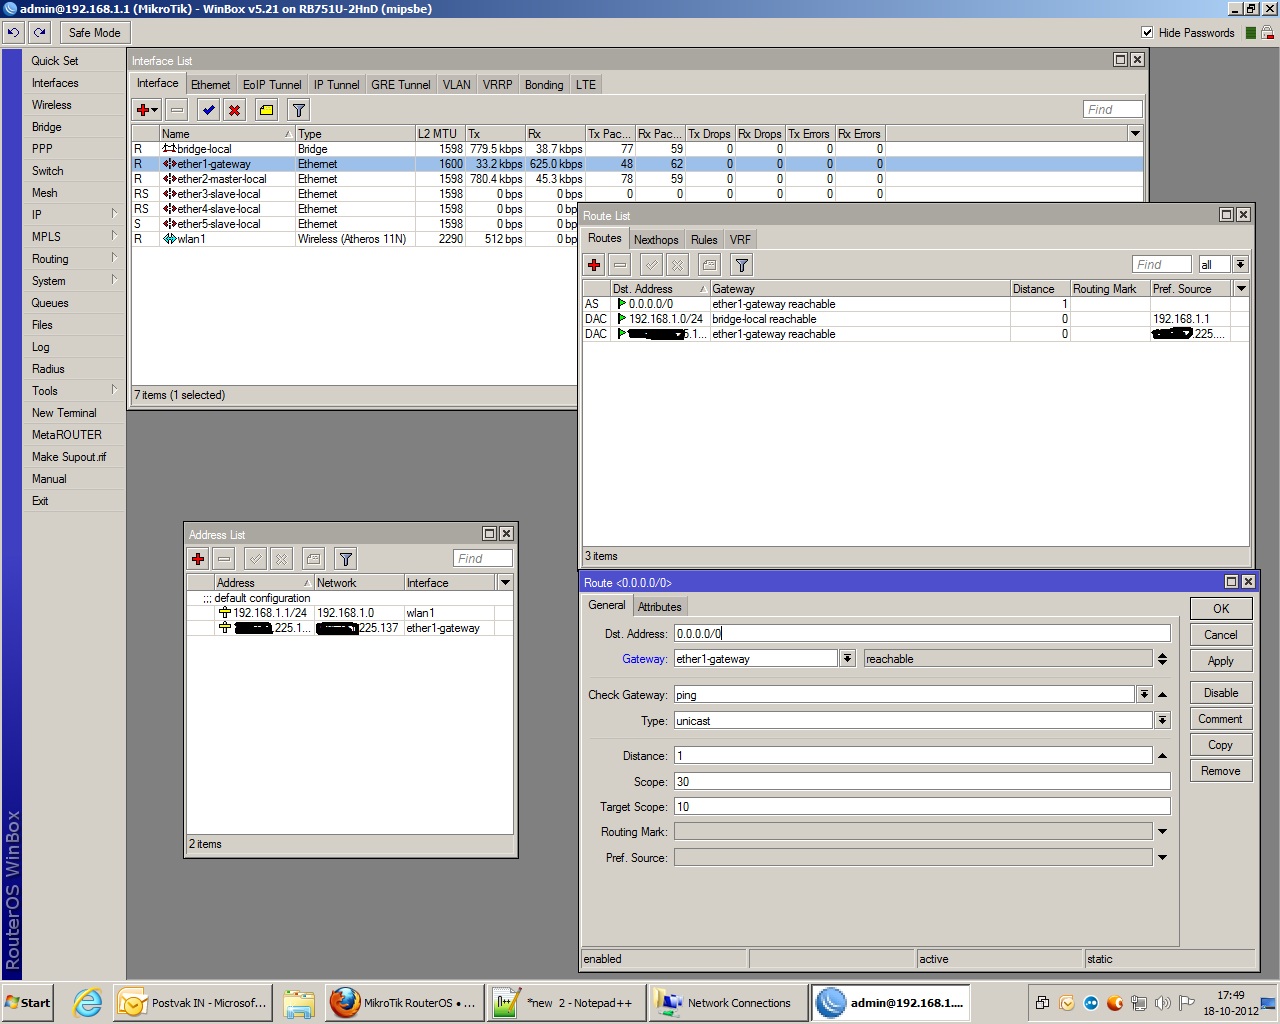1280x1024 pixels.
Task: Disable selected interface with red X icon
Action: pyautogui.click(x=234, y=110)
